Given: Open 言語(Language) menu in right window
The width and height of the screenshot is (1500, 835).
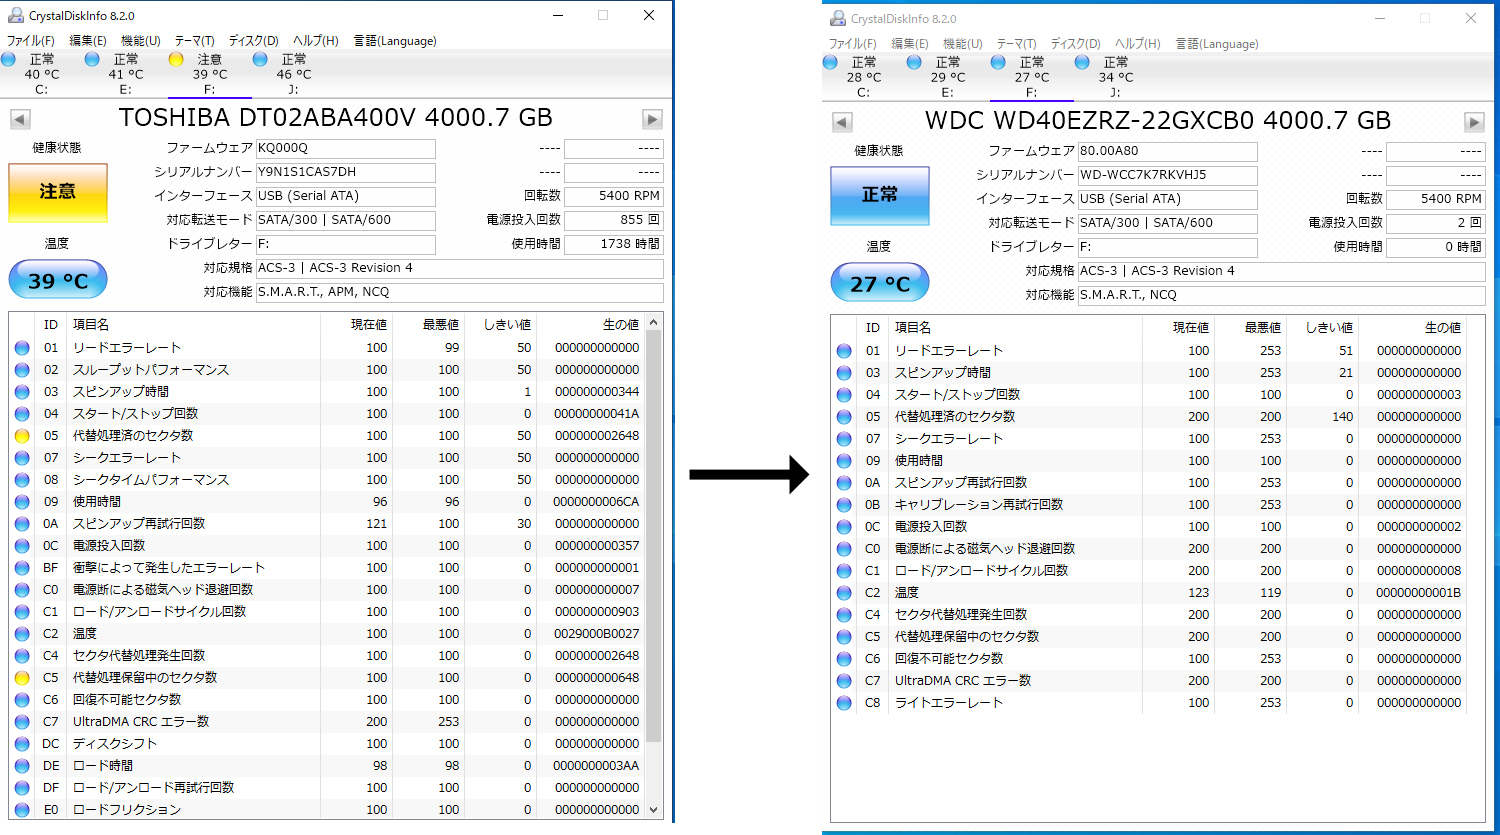Looking at the screenshot, I should coord(1216,44).
